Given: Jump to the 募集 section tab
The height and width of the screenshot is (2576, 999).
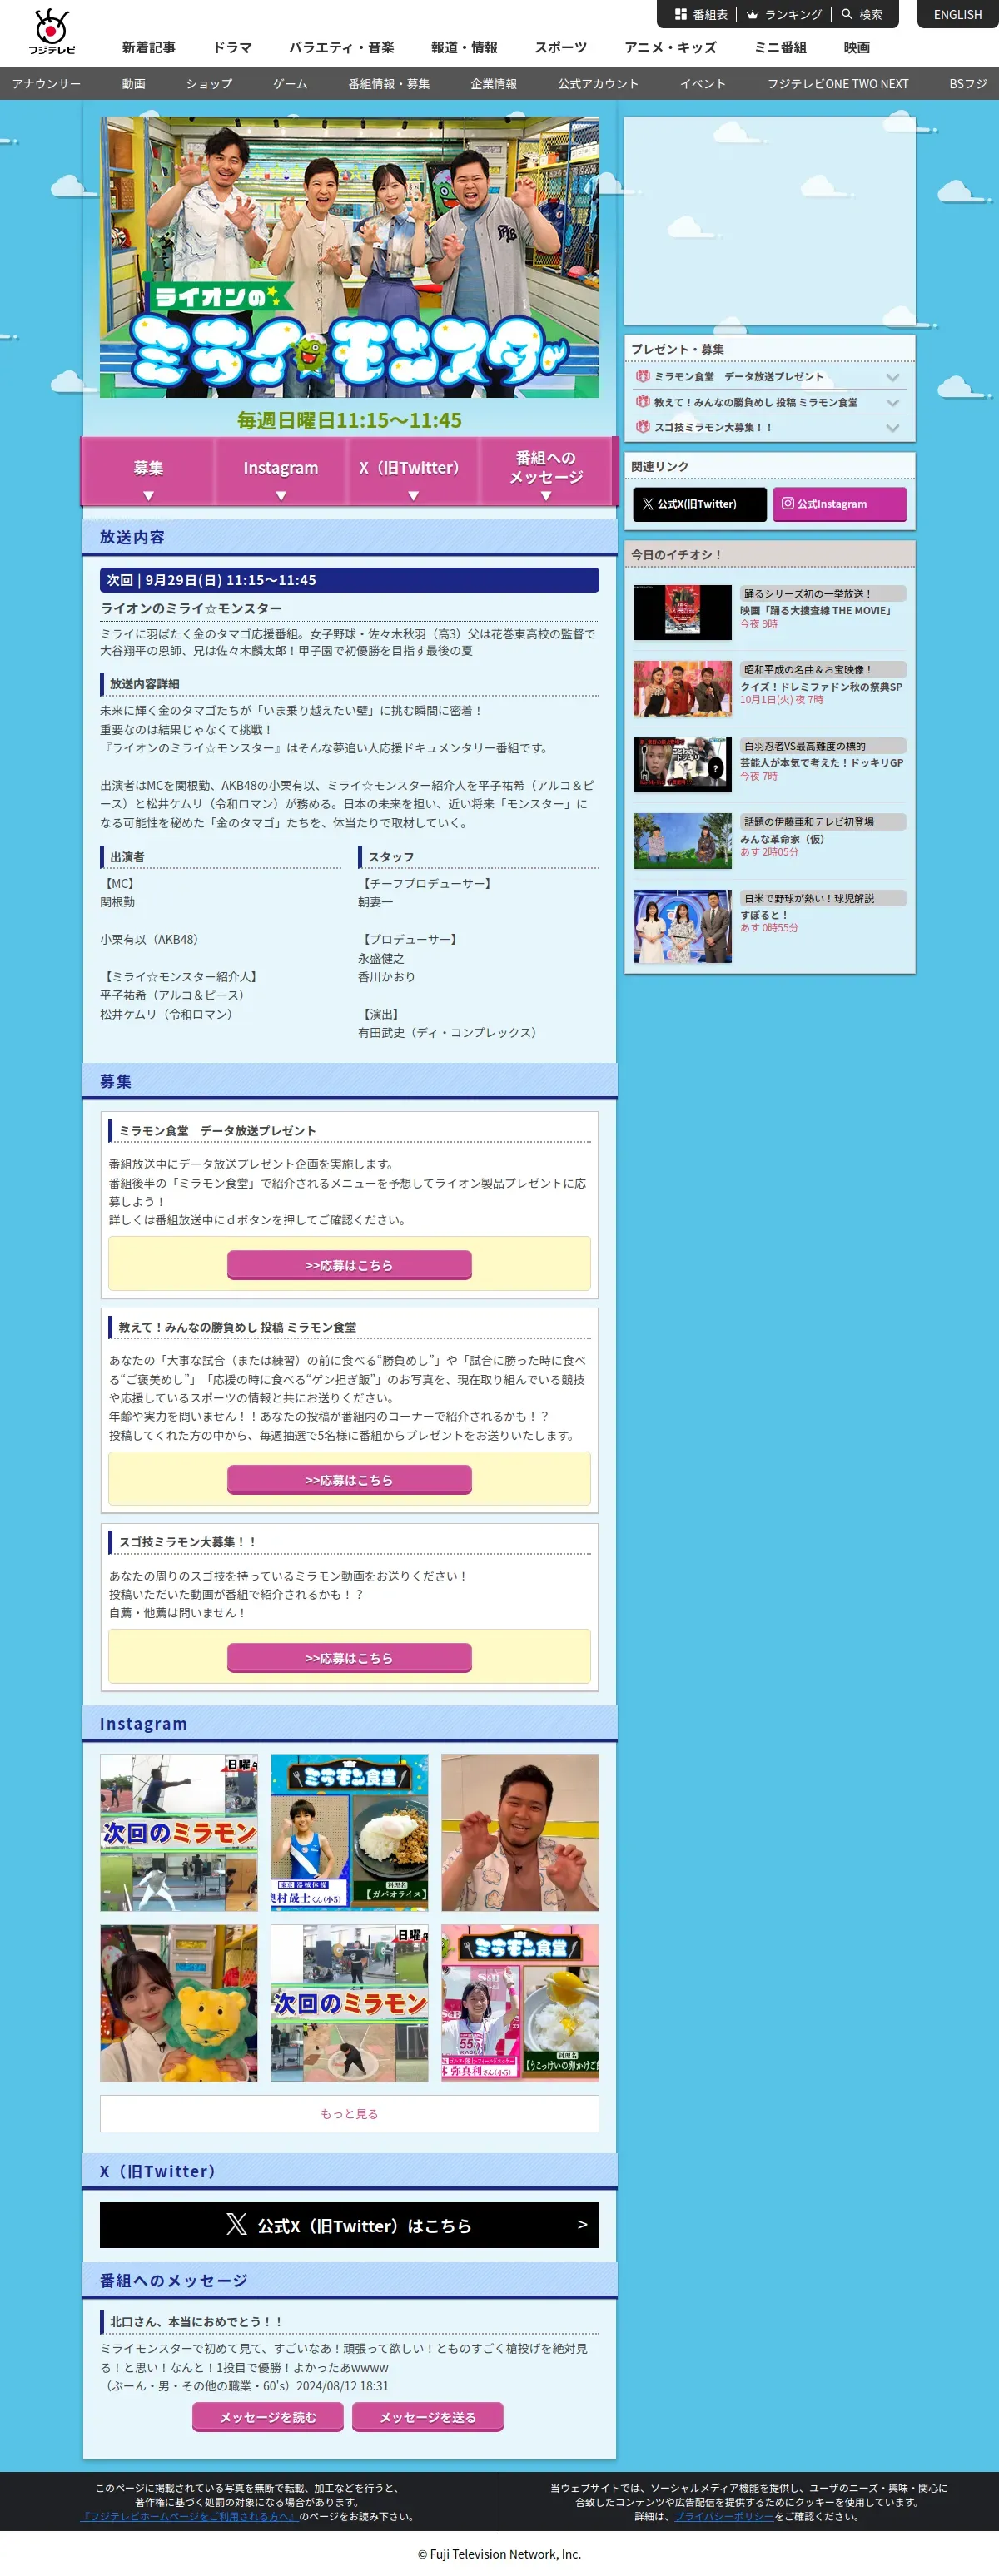Looking at the screenshot, I should pyautogui.click(x=148, y=471).
